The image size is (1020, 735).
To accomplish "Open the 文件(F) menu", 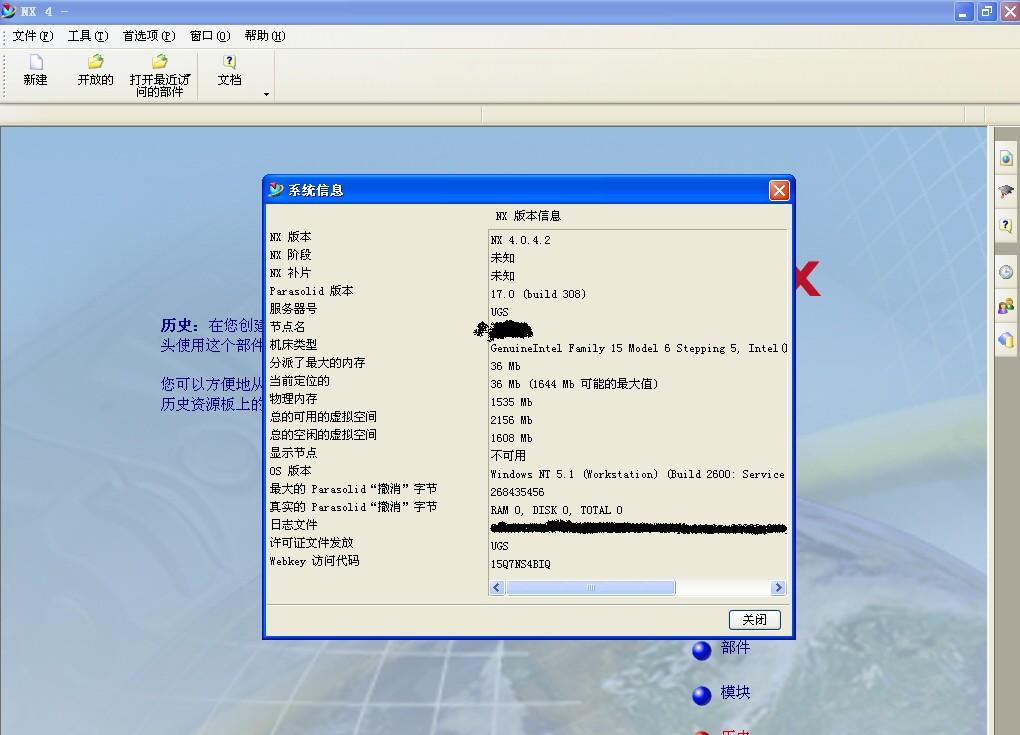I will 33,36.
